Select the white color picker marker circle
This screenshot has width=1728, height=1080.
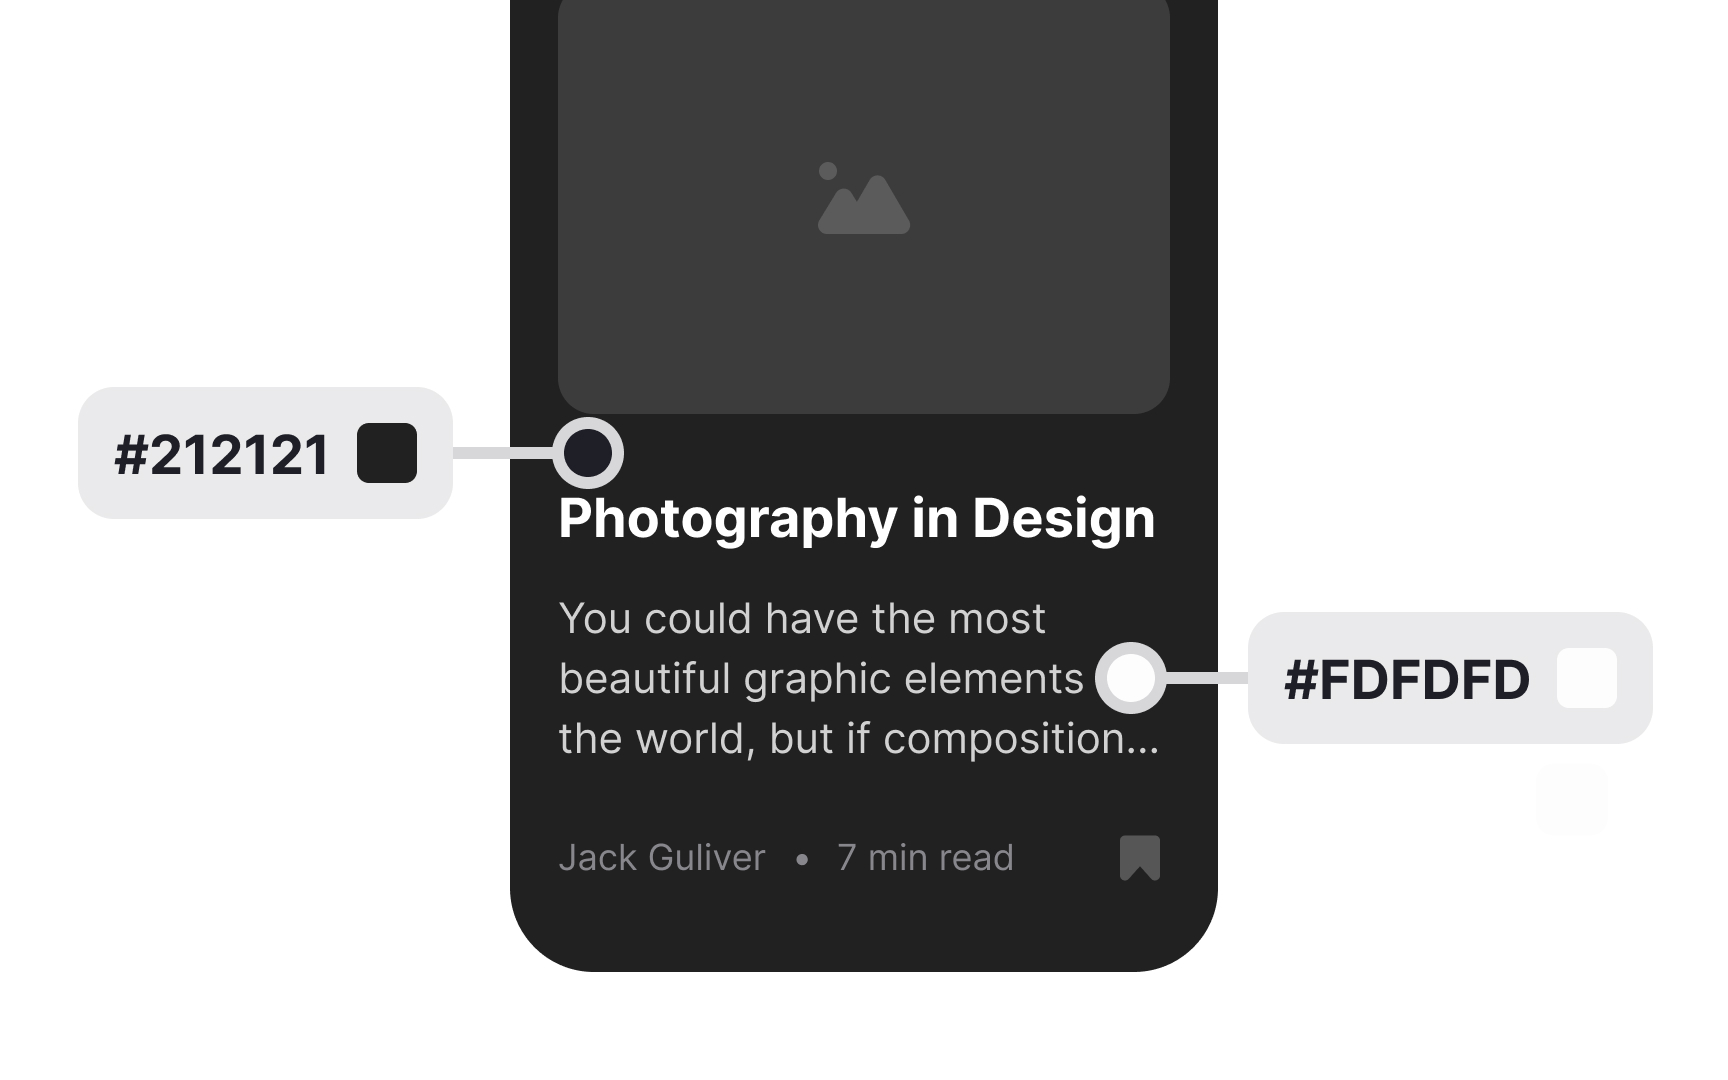click(x=1131, y=678)
